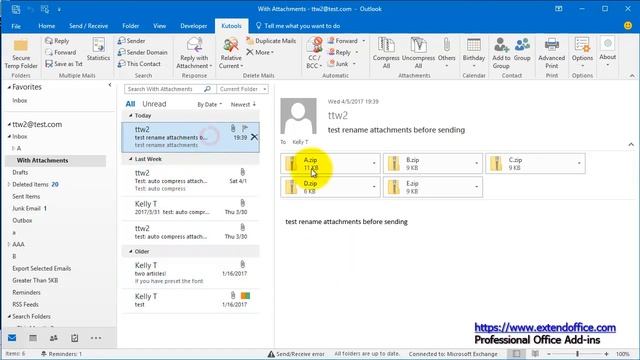Switch to Mail view in navigation bar
The height and width of the screenshot is (360, 640).
point(12,338)
